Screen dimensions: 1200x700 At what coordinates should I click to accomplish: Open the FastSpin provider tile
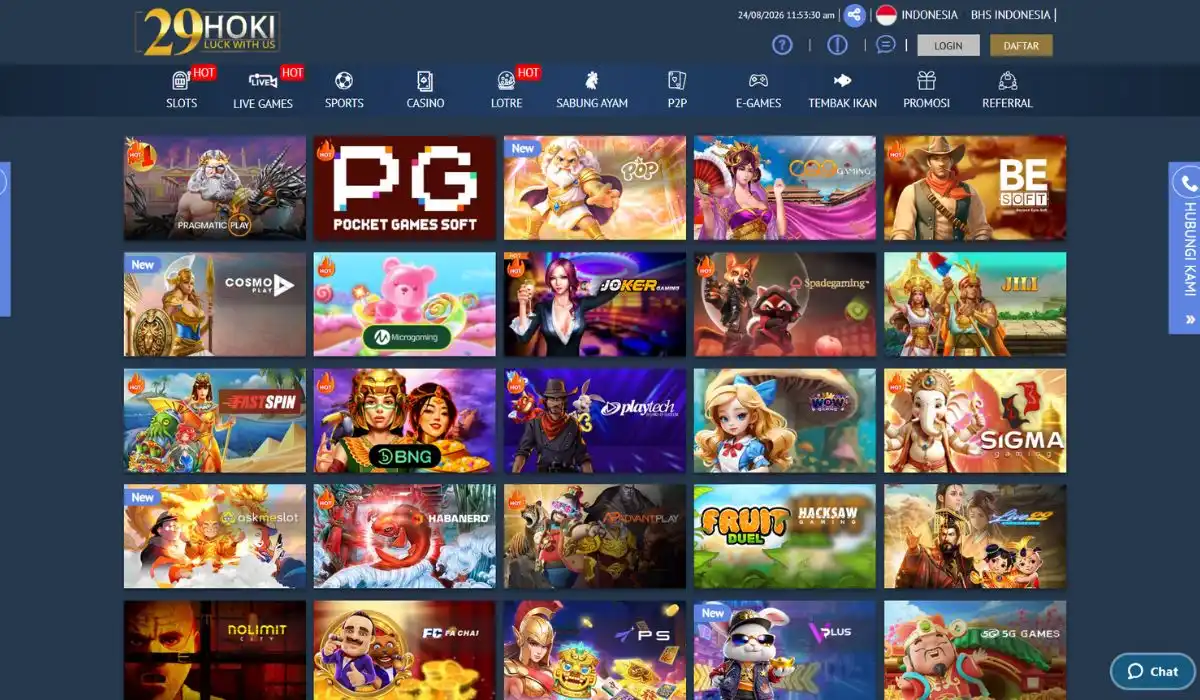click(215, 421)
